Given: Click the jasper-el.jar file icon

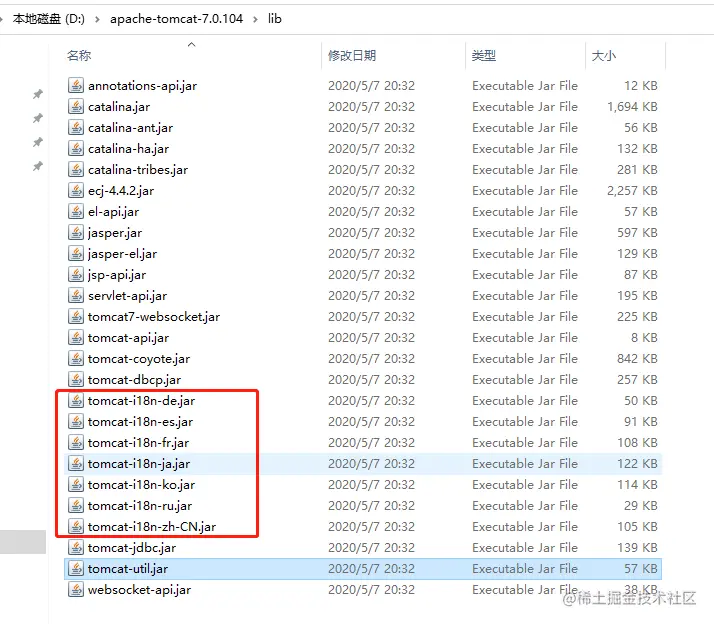Looking at the screenshot, I should (76, 254).
